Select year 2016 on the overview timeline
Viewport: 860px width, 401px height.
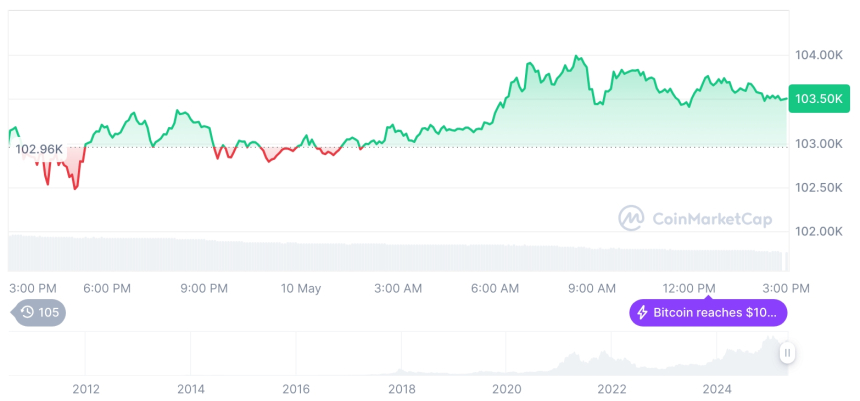(x=296, y=388)
